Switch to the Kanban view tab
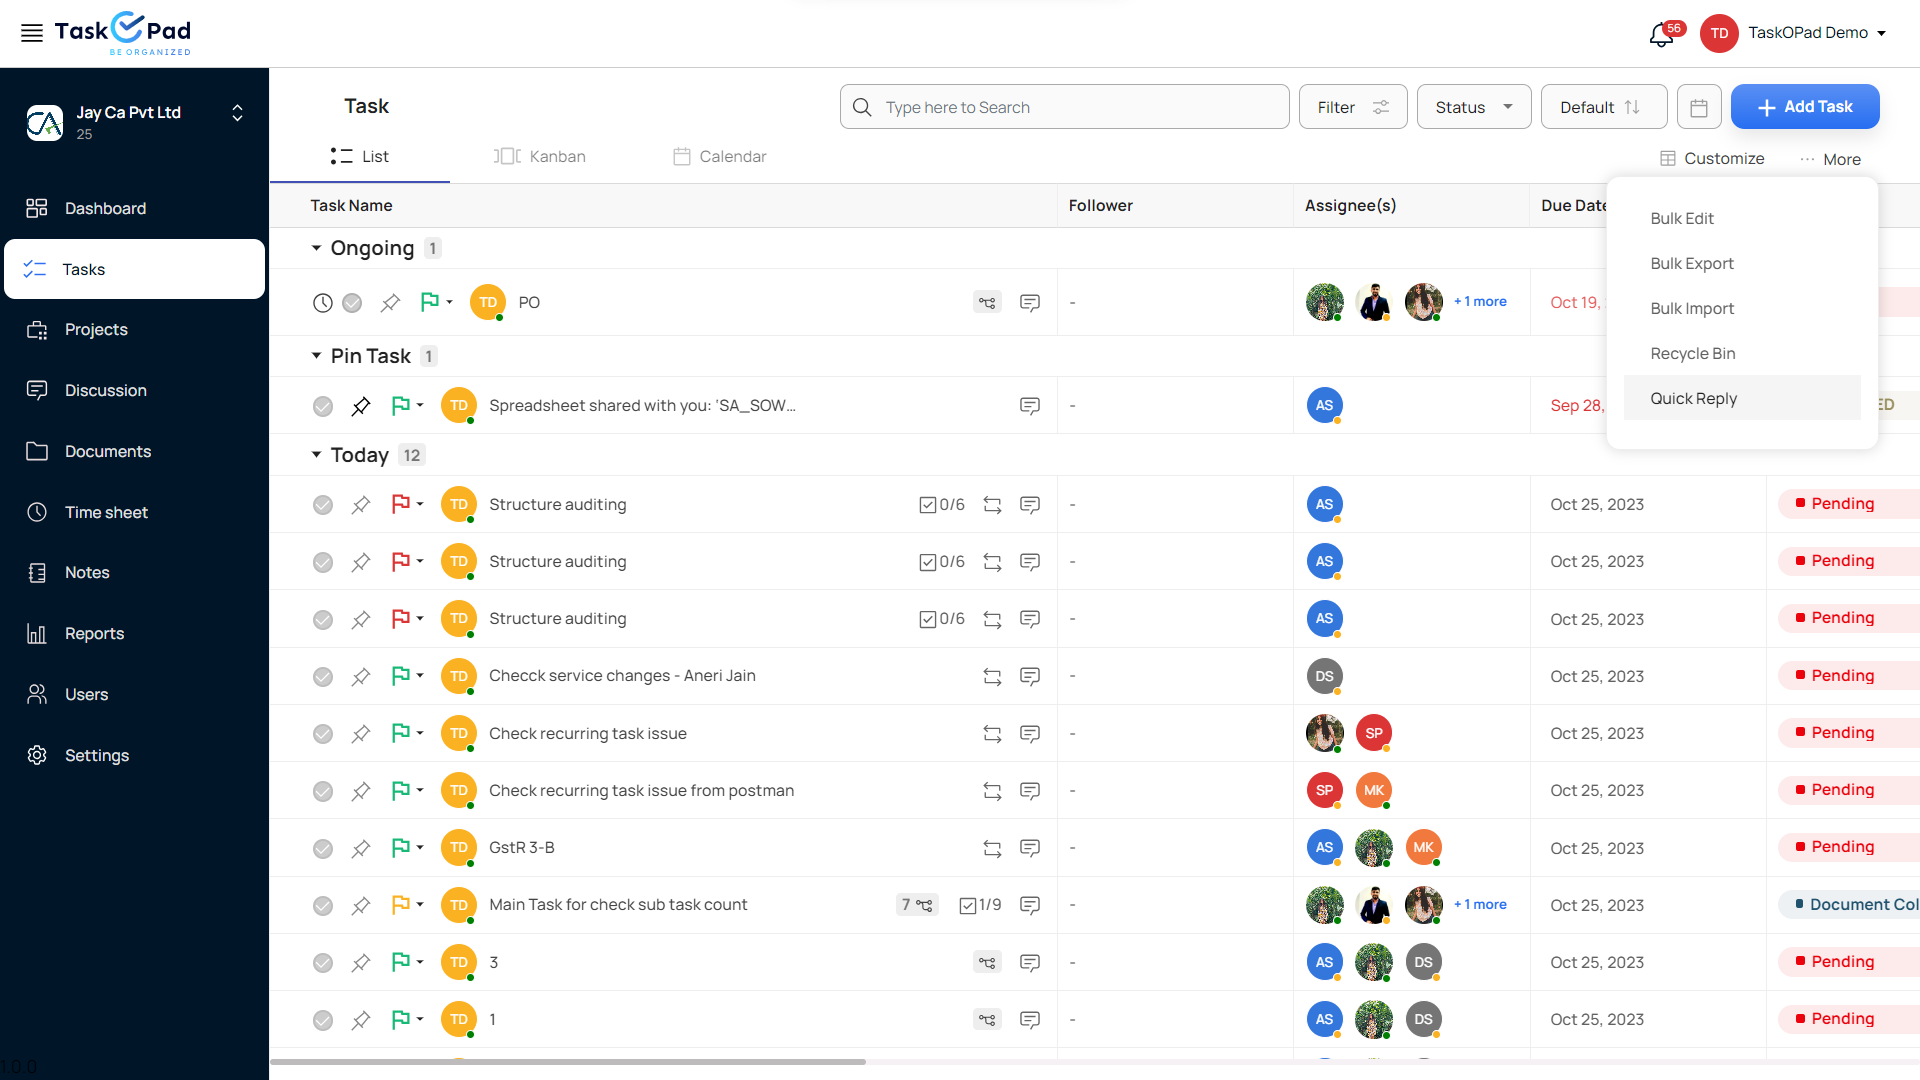Screen dimensions: 1920x1080 (x=540, y=156)
